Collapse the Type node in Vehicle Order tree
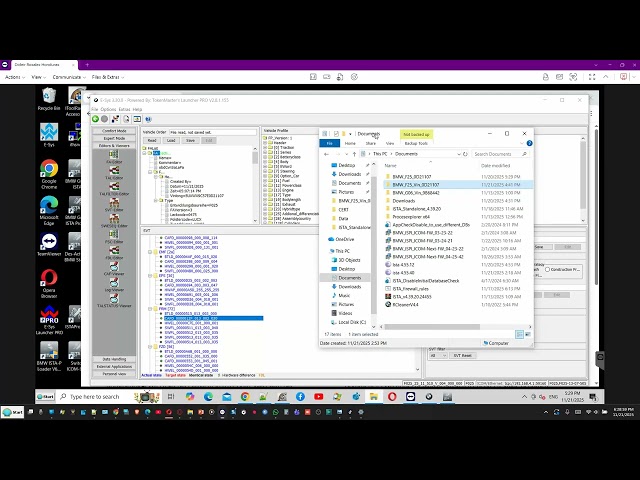 pyautogui.click(x=156, y=200)
